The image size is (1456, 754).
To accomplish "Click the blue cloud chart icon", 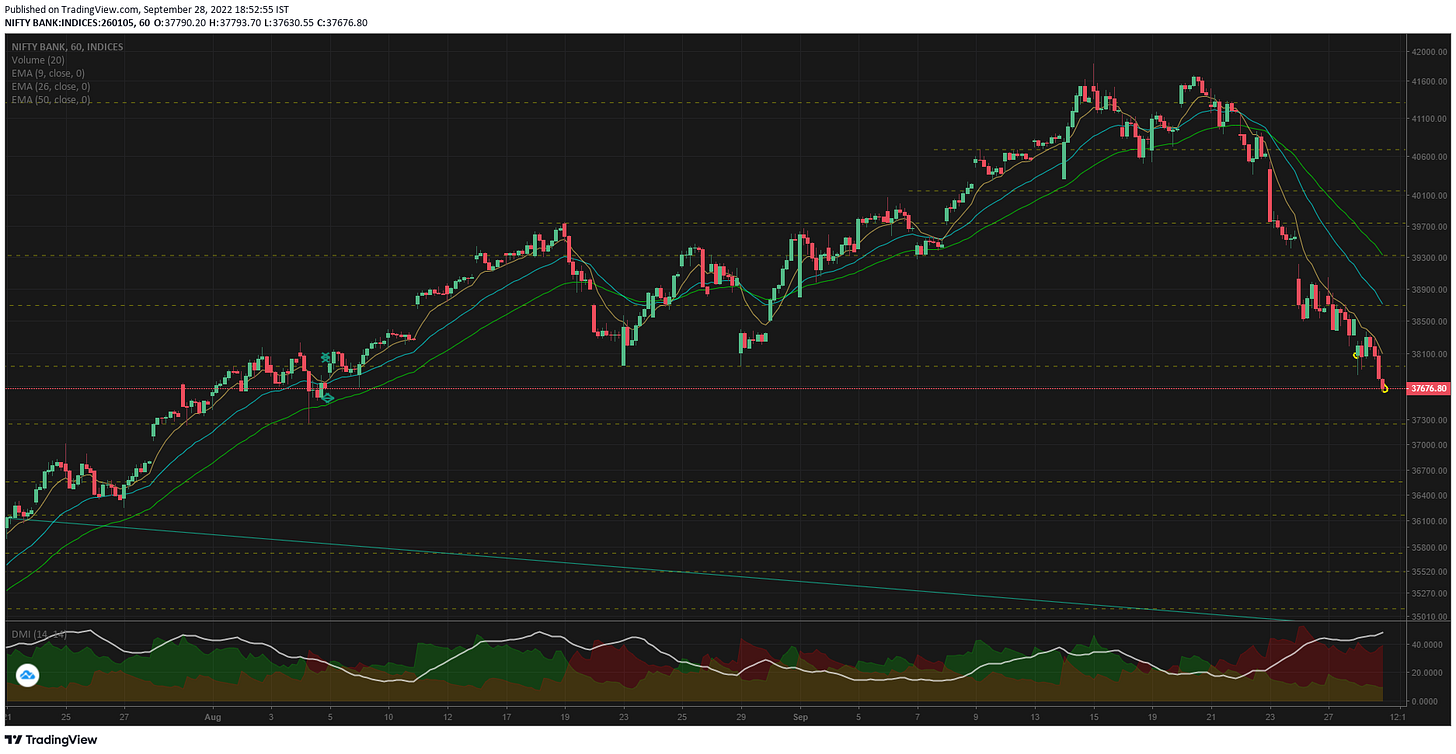I will pyautogui.click(x=27, y=676).
